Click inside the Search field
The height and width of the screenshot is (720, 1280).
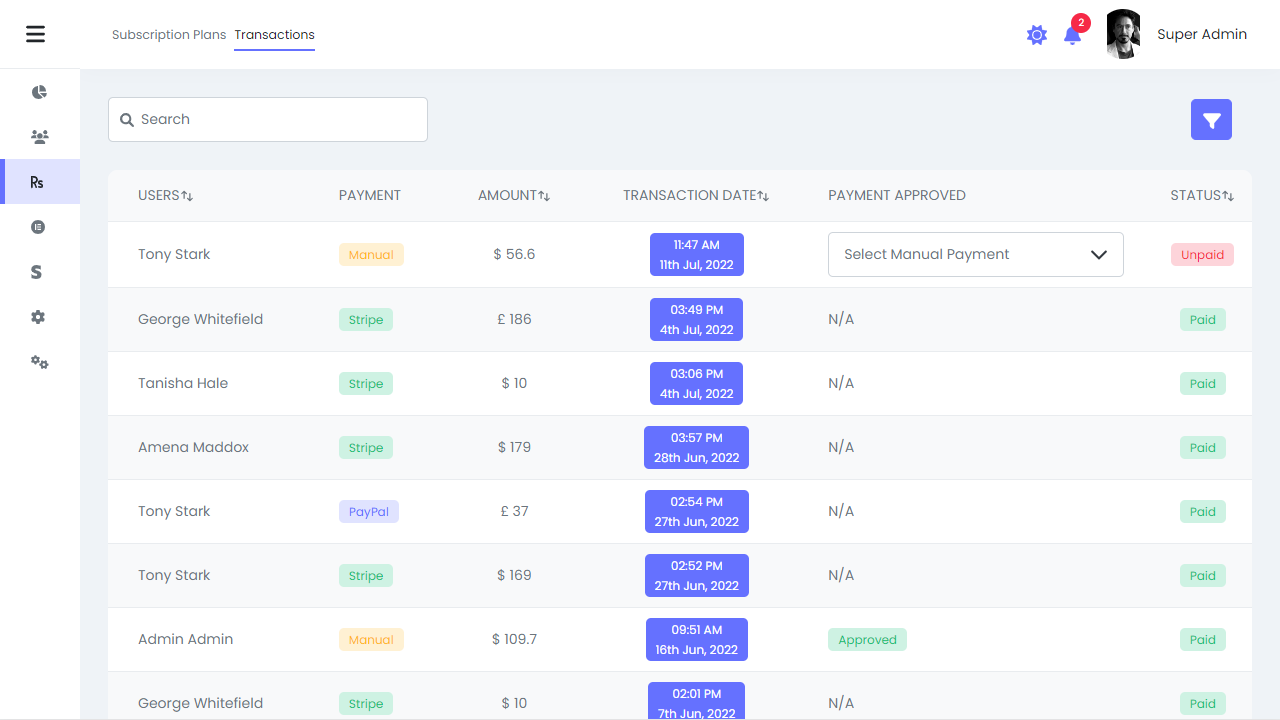pyautogui.click(x=267, y=119)
